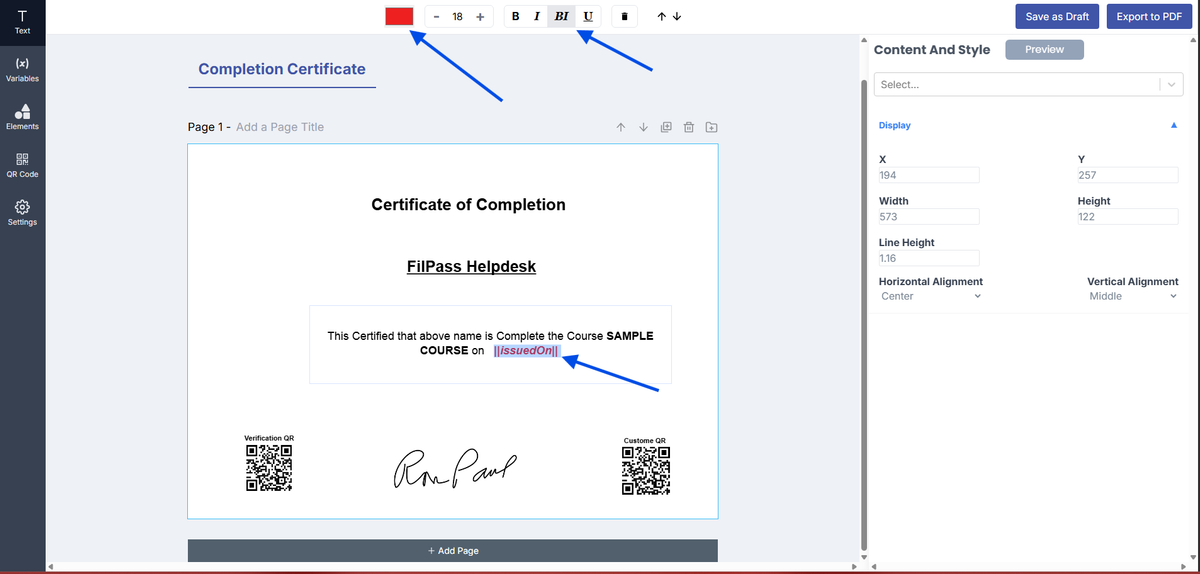Increase font size with plus button
This screenshot has width=1200, height=574.
coord(480,17)
